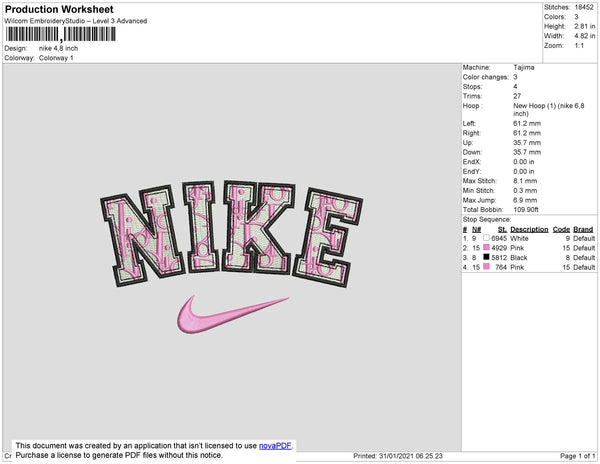Click the Zoom value '1:1'

click(579, 46)
